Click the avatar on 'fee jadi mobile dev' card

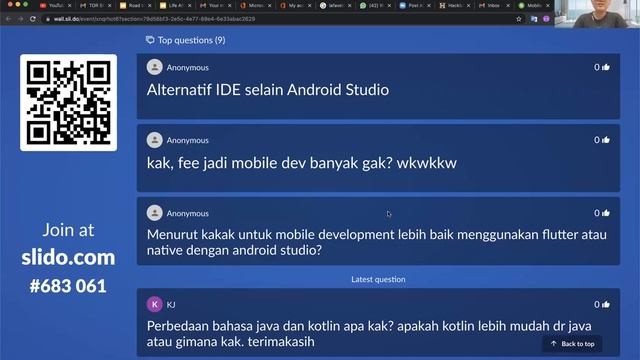point(155,140)
